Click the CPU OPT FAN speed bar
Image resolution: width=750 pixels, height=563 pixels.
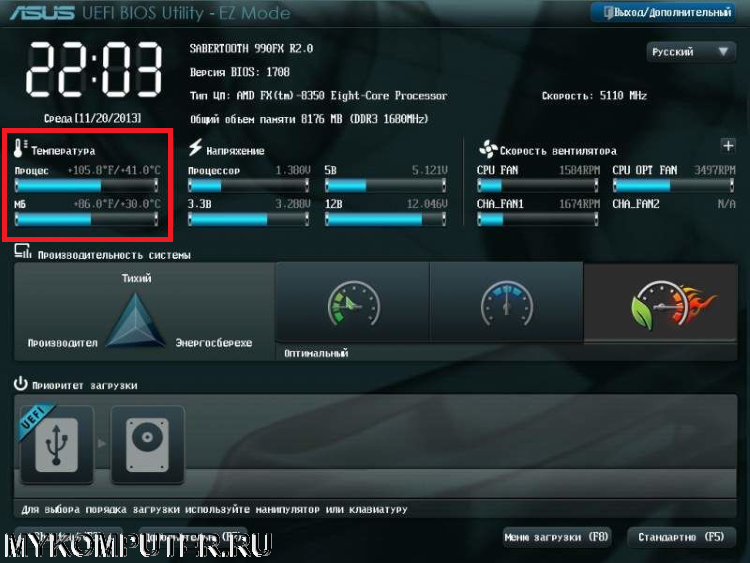[673, 185]
